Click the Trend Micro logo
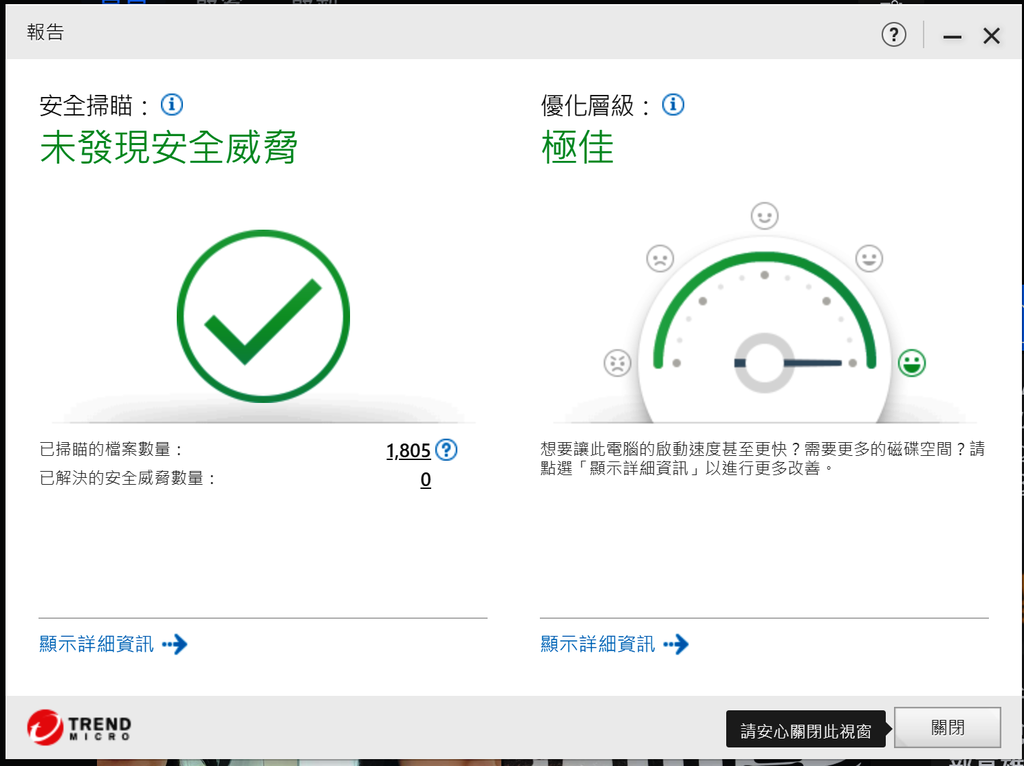Image resolution: width=1024 pixels, height=766 pixels. click(x=79, y=727)
